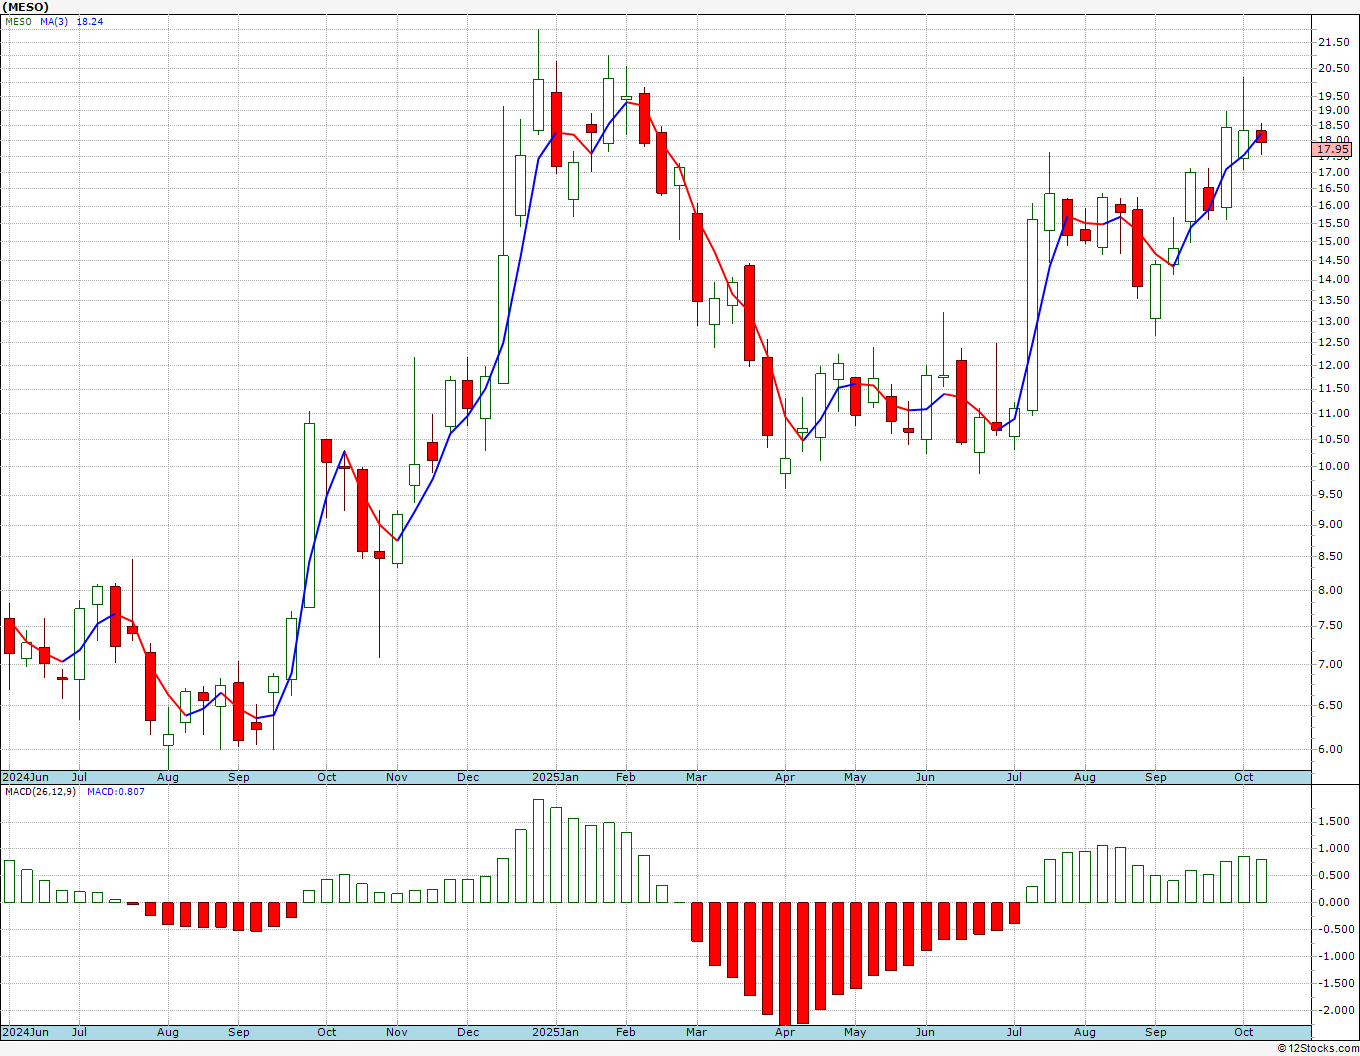This screenshot has width=1360, height=1056.
Task: Click the 14.00 price axis label
Action: pyautogui.click(x=1333, y=279)
